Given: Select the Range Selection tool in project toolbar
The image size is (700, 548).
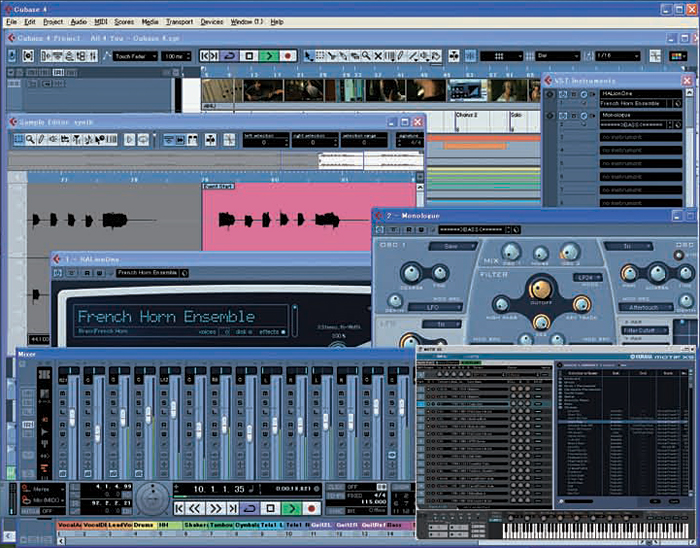Looking at the screenshot, I should (320, 56).
